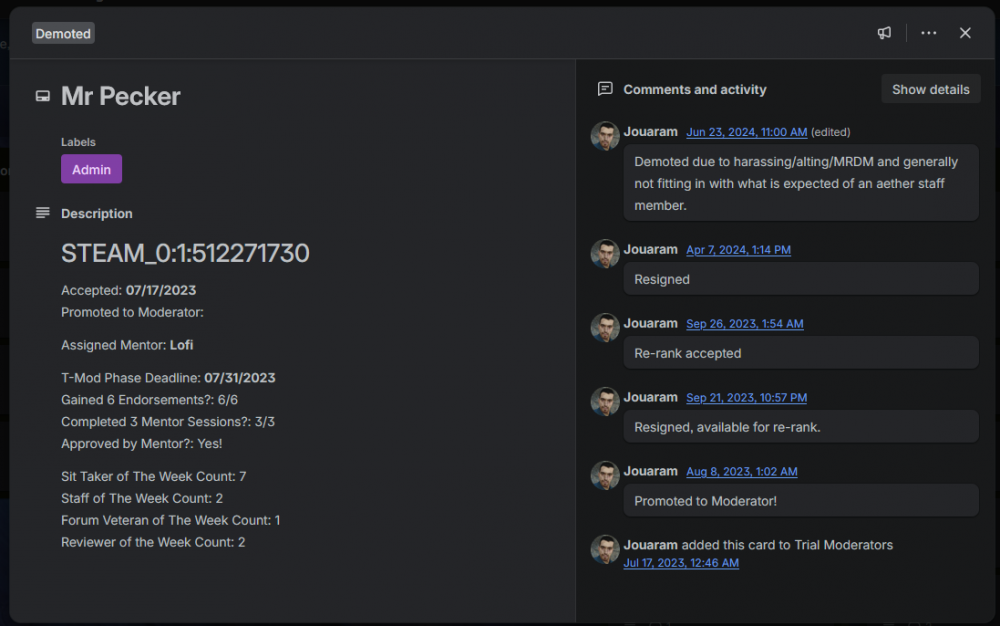This screenshot has width=1000, height=626.
Task: Expand activity with Show details
Action: click(x=930, y=89)
